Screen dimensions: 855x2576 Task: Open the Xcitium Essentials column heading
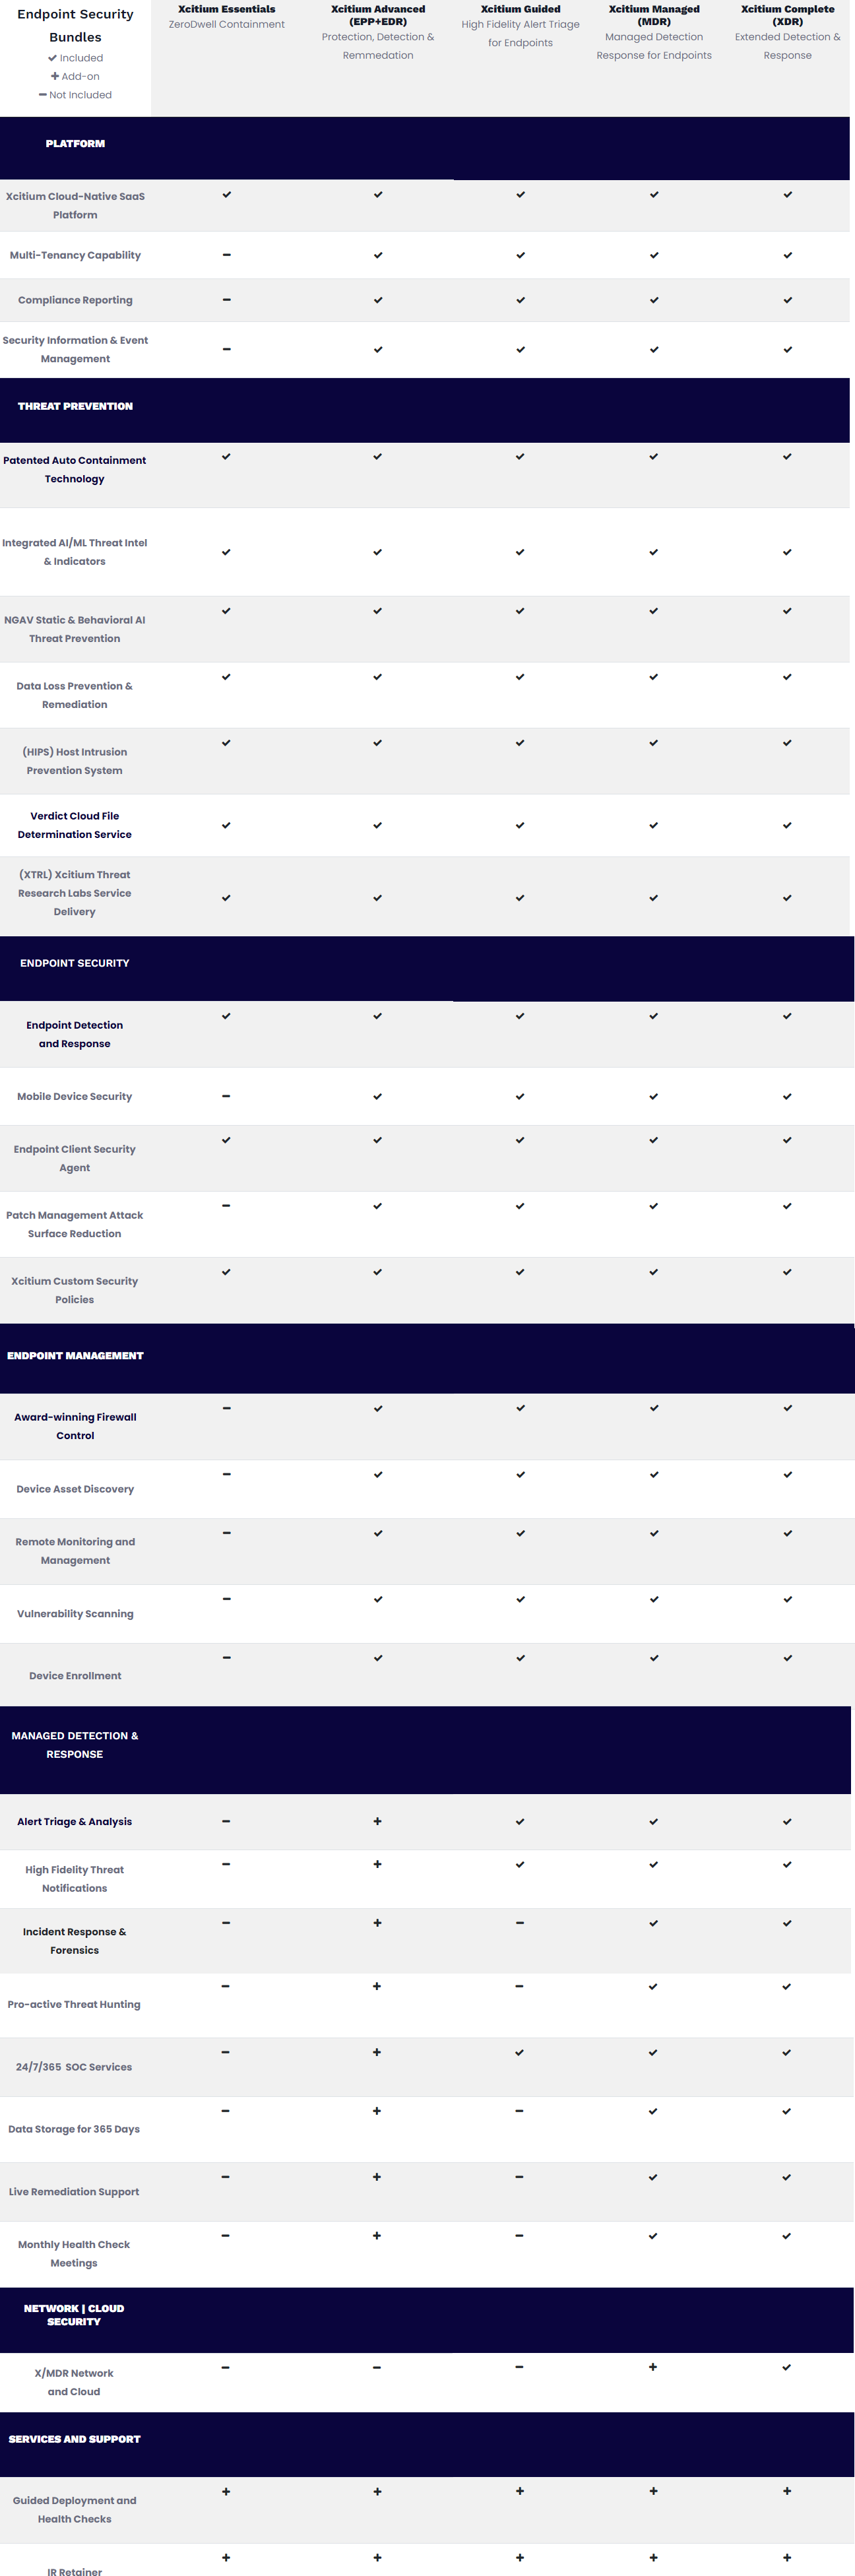point(227,9)
